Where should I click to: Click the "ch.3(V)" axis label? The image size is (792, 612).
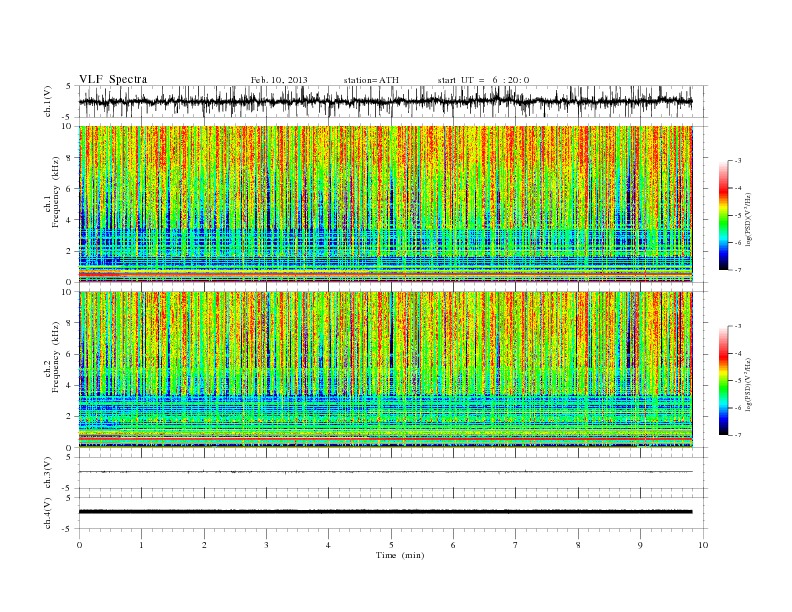(48, 473)
